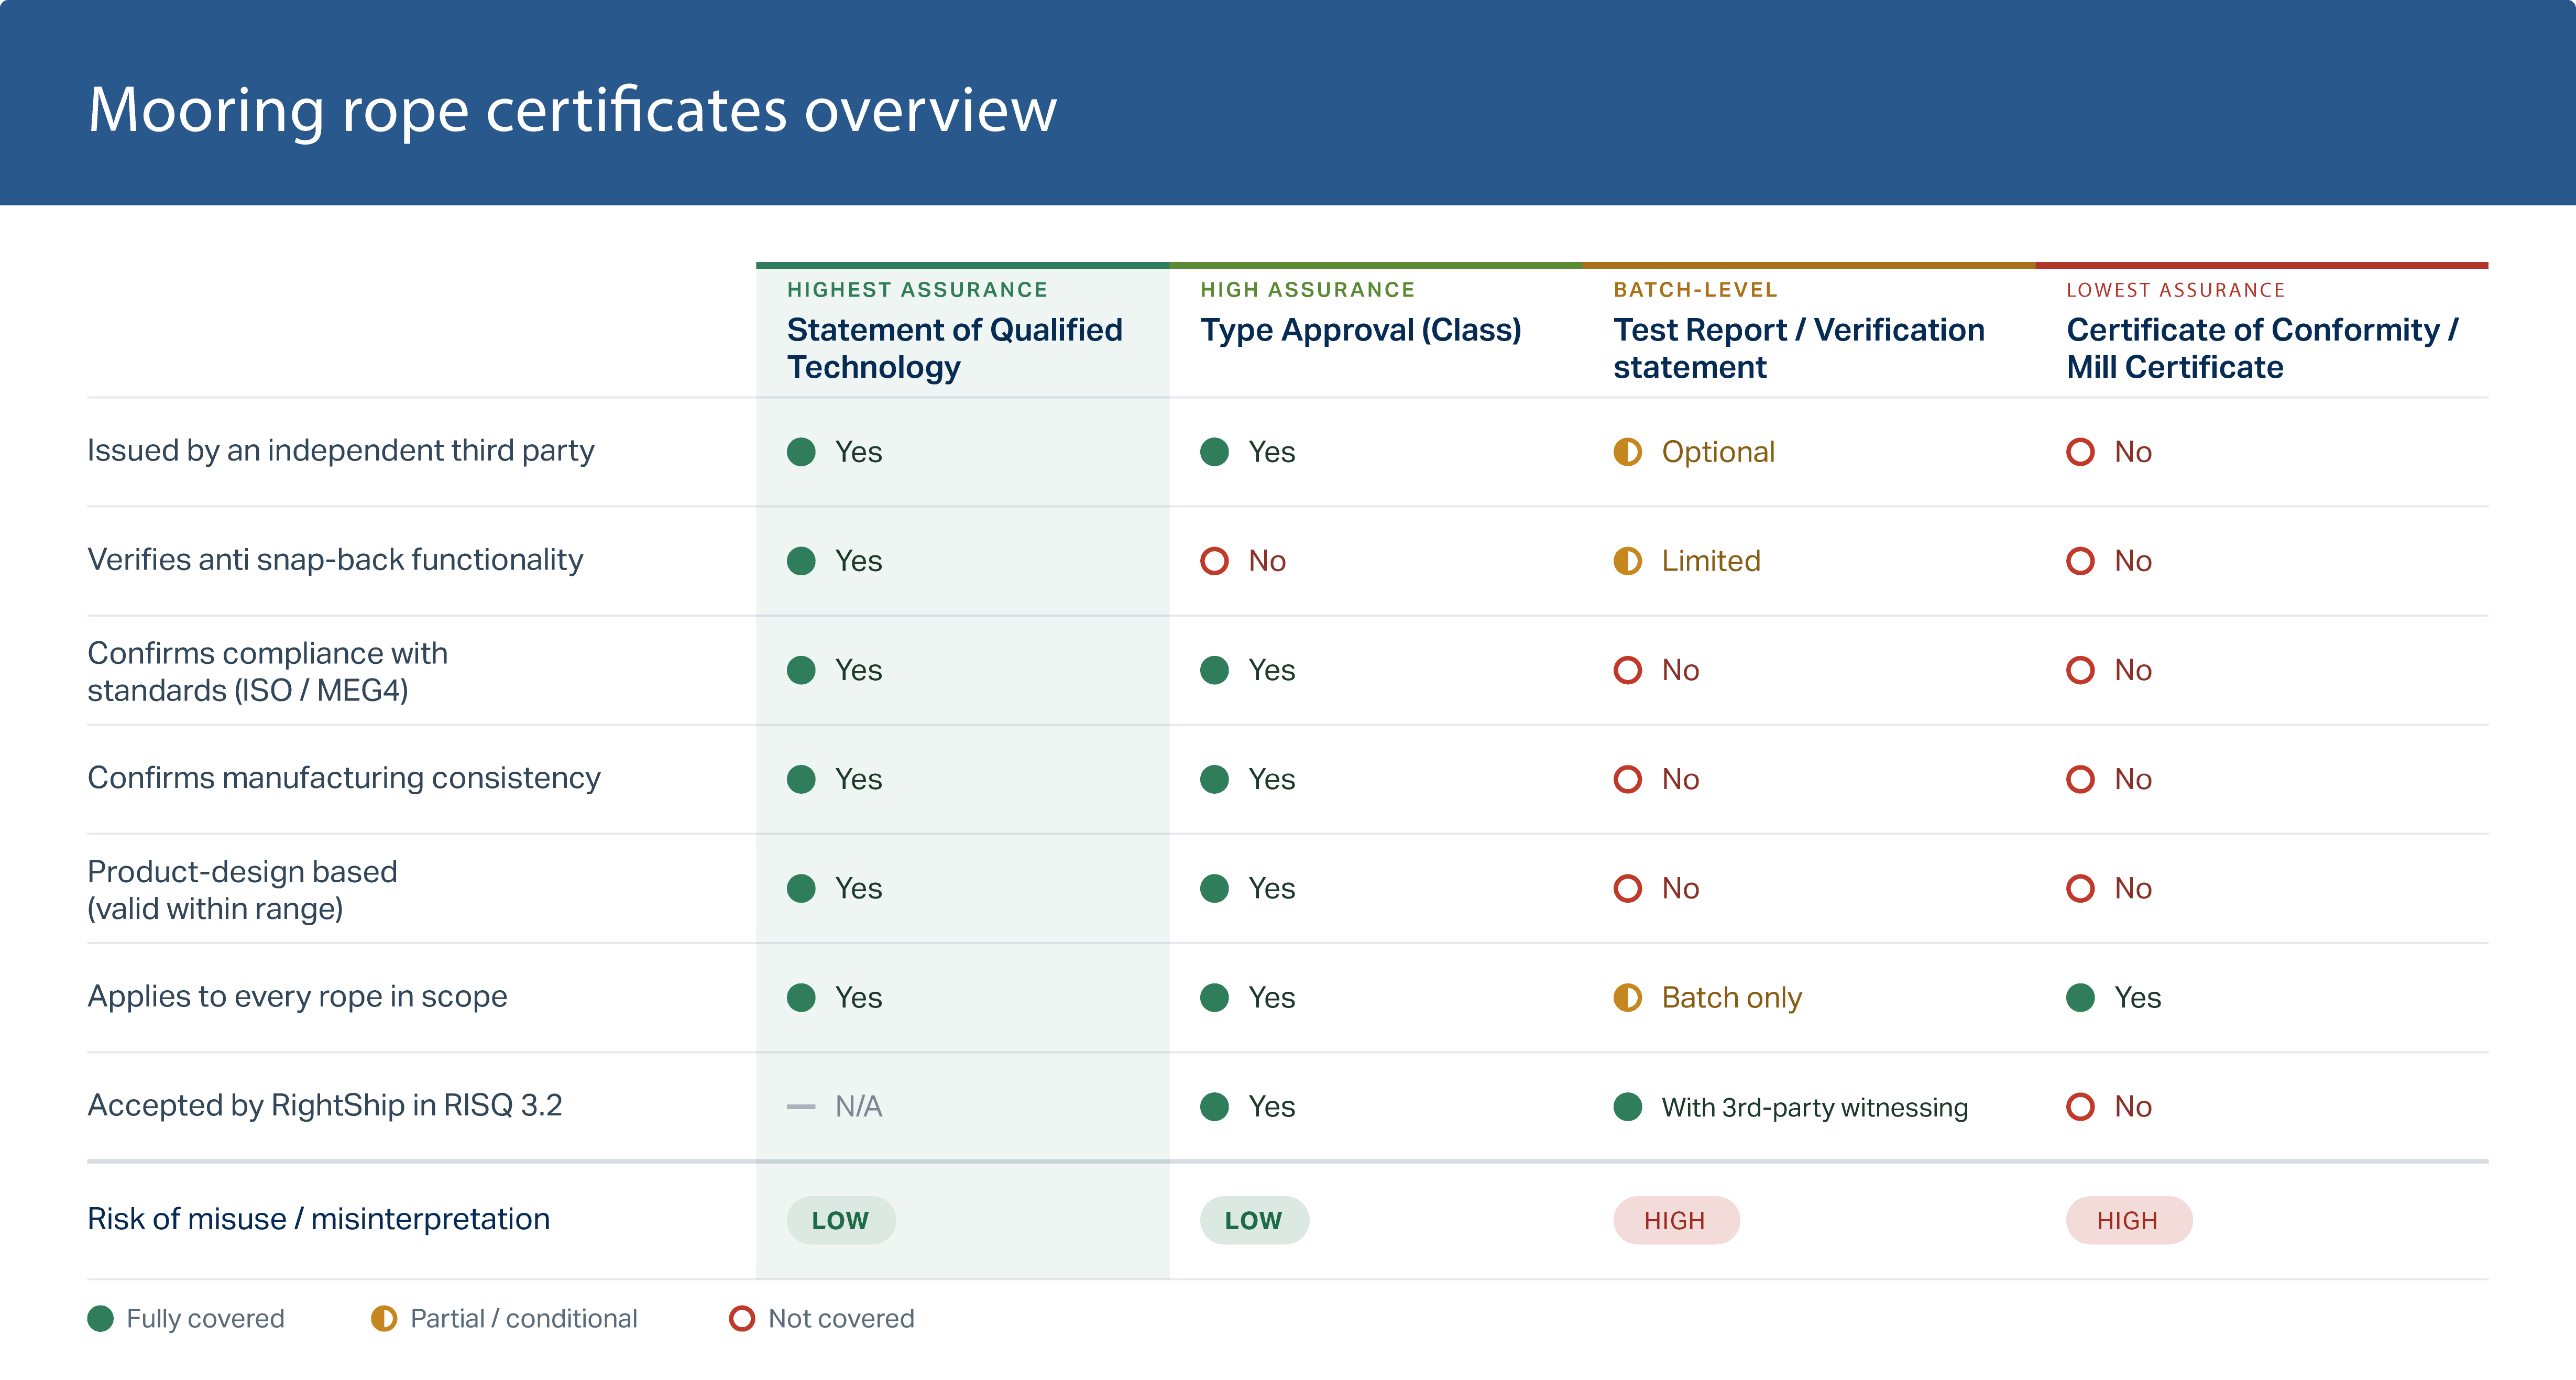Image resolution: width=2576 pixels, height=1380 pixels.
Task: Click the Limited text in anti snap-back row
Action: pos(1710,561)
